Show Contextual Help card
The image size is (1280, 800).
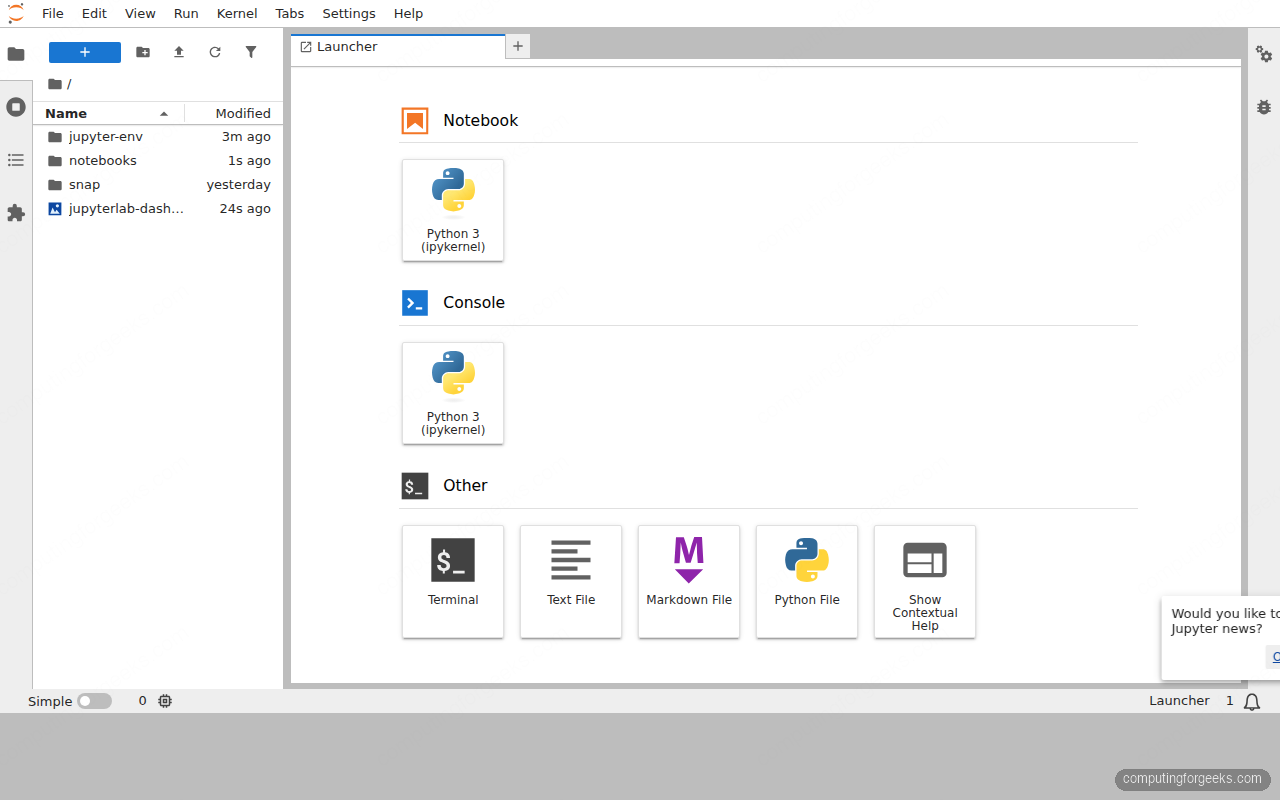tap(925, 581)
